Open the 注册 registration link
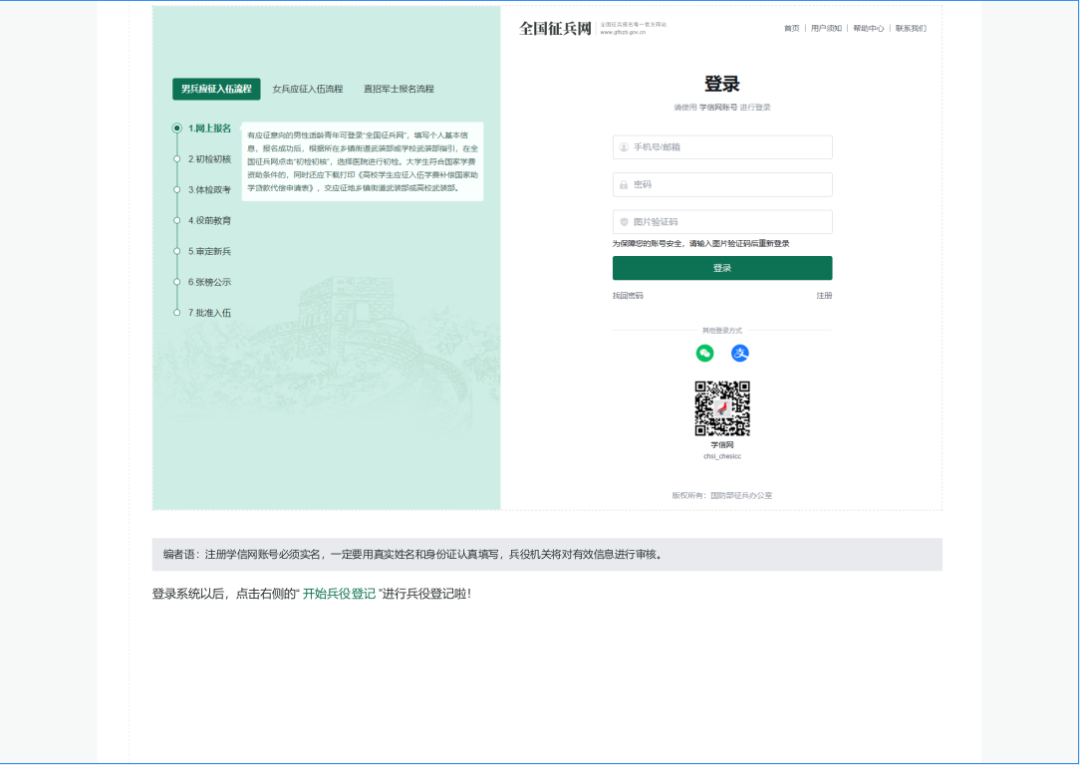The image size is (1080, 765). tap(825, 295)
